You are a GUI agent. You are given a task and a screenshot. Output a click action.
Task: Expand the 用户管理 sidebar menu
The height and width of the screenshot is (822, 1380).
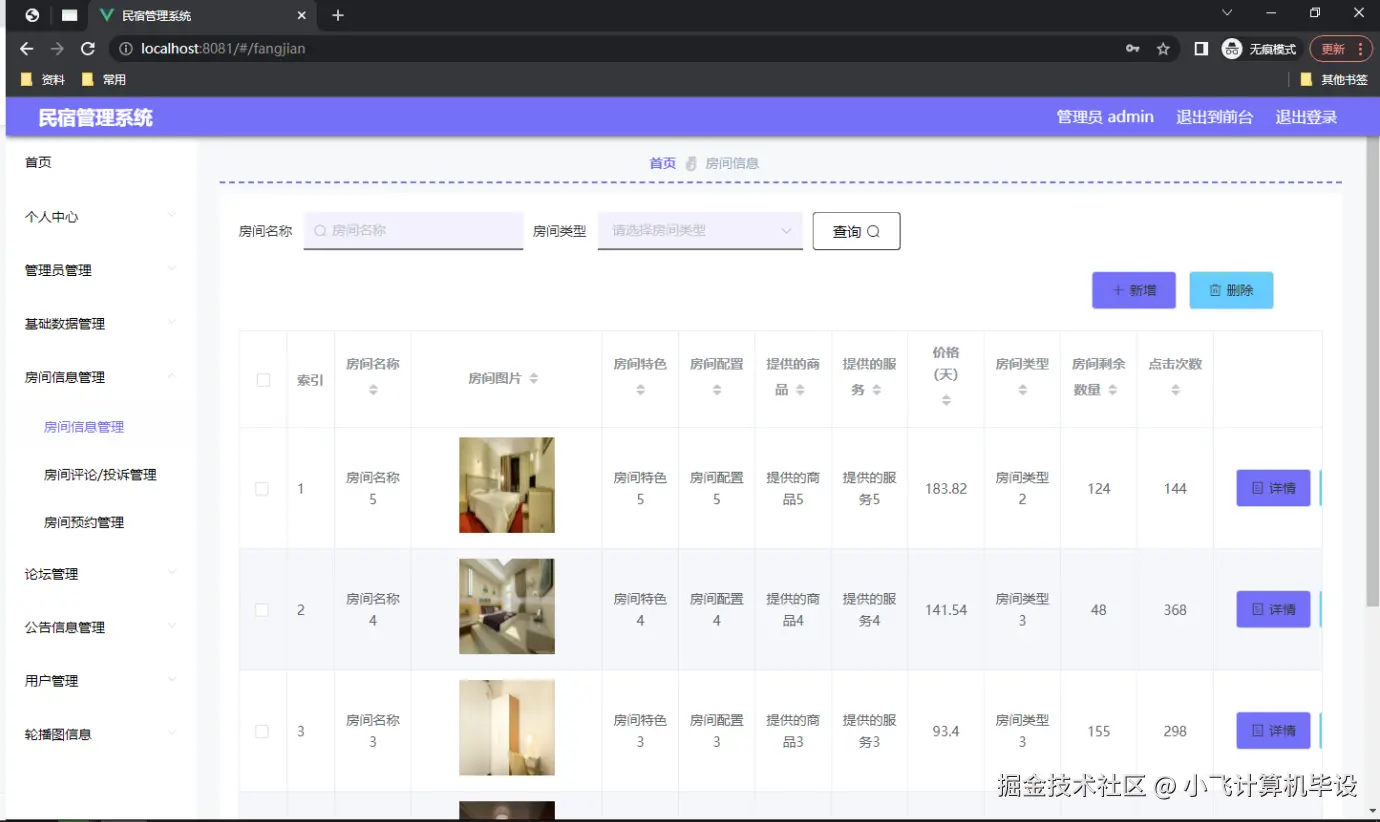point(100,681)
